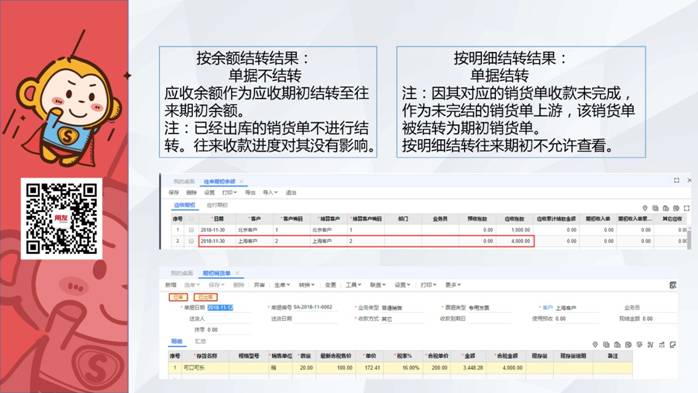Click the 保存 button in the upper toolbar
Screen dimensions: 698x393
174,193
